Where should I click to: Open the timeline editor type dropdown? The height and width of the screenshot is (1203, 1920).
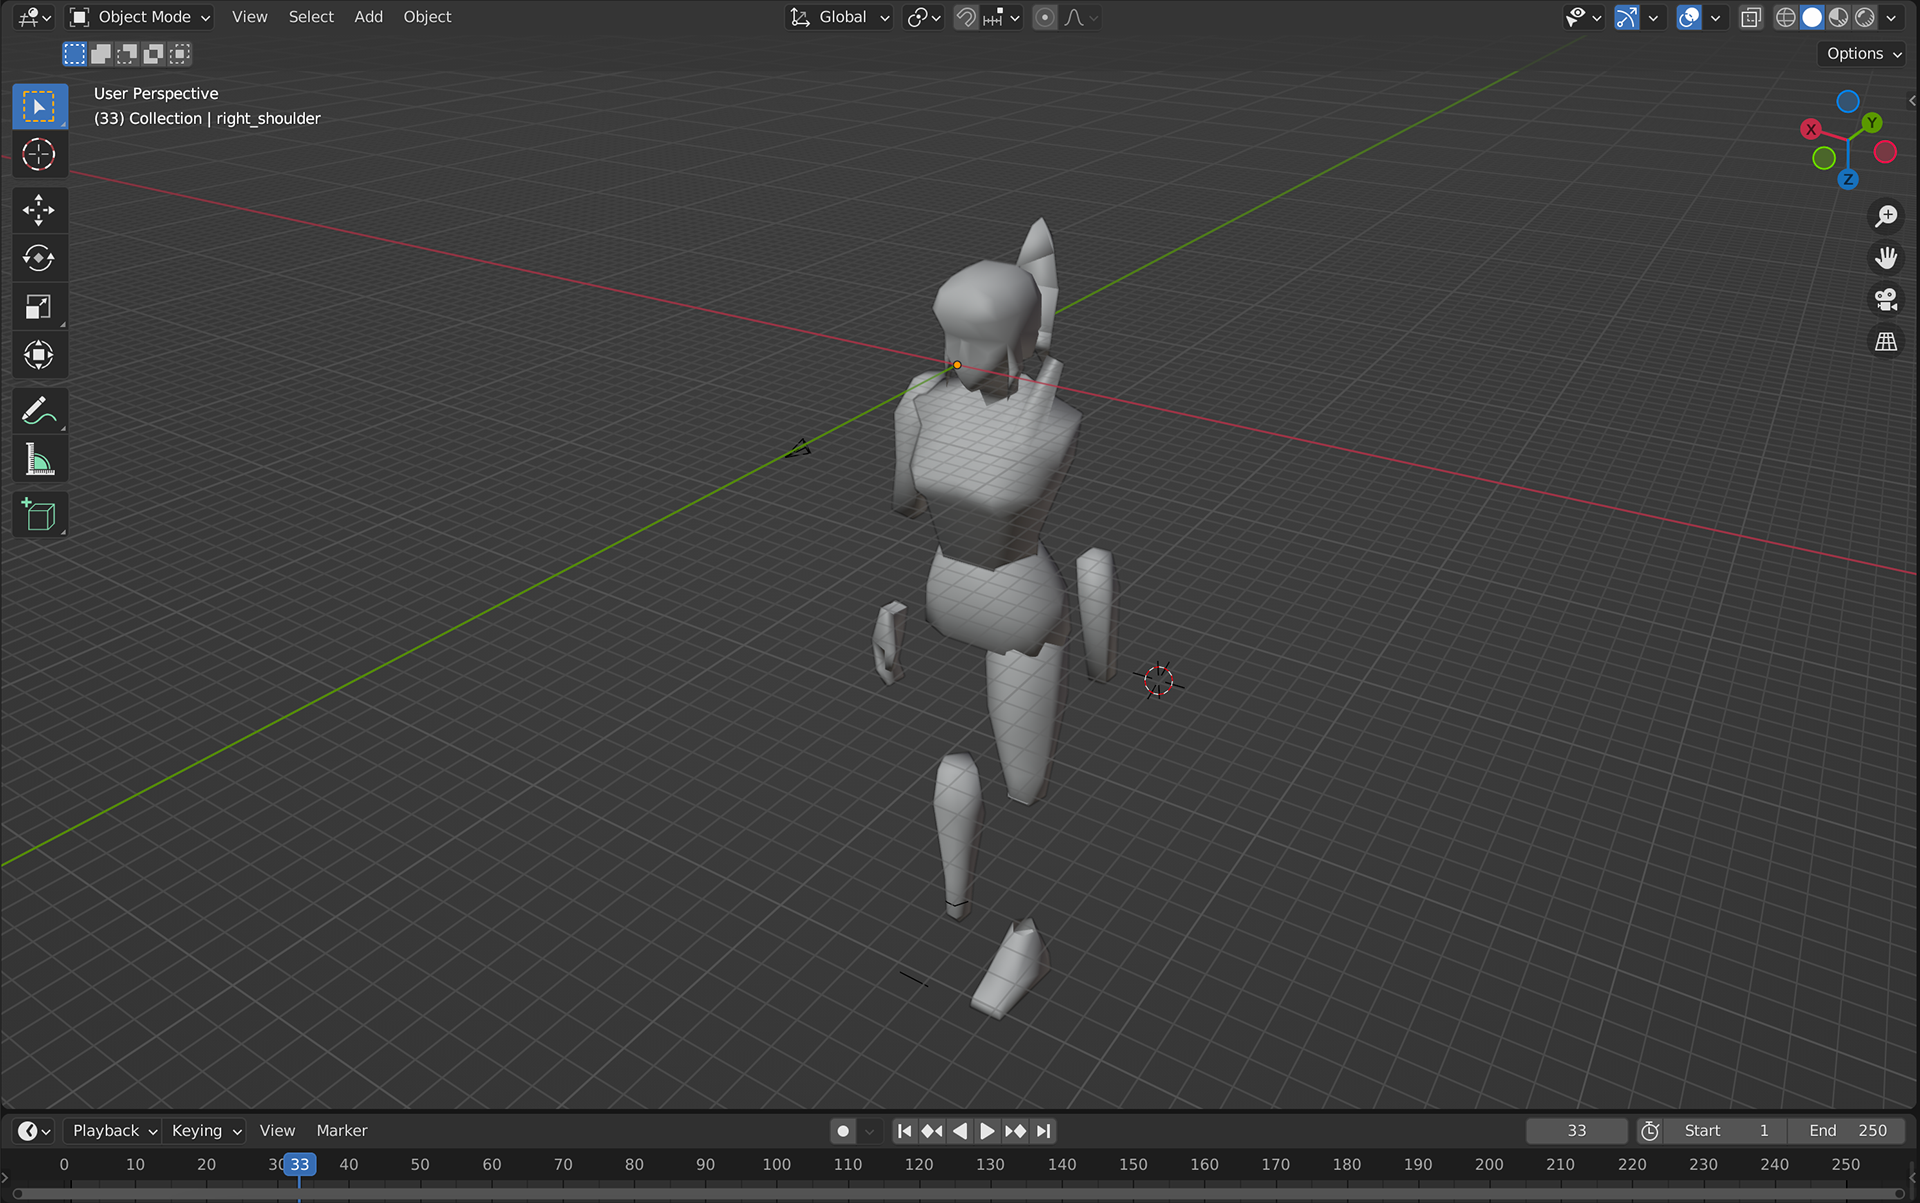click(x=34, y=1131)
